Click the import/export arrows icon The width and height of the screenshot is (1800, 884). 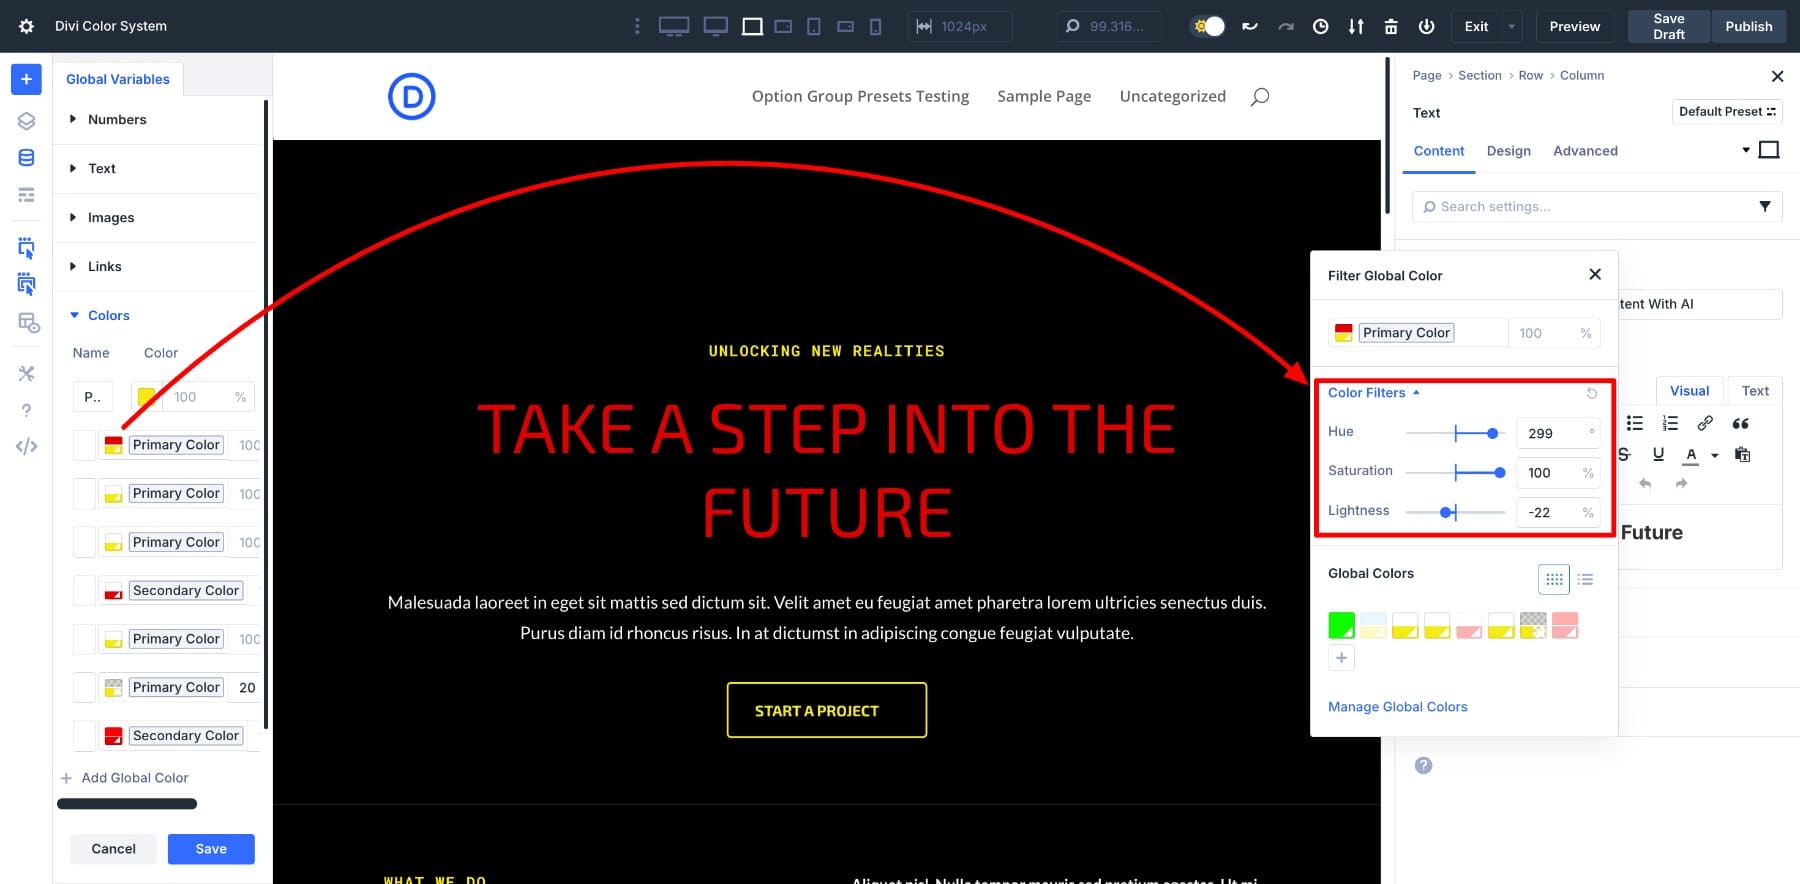click(1356, 26)
